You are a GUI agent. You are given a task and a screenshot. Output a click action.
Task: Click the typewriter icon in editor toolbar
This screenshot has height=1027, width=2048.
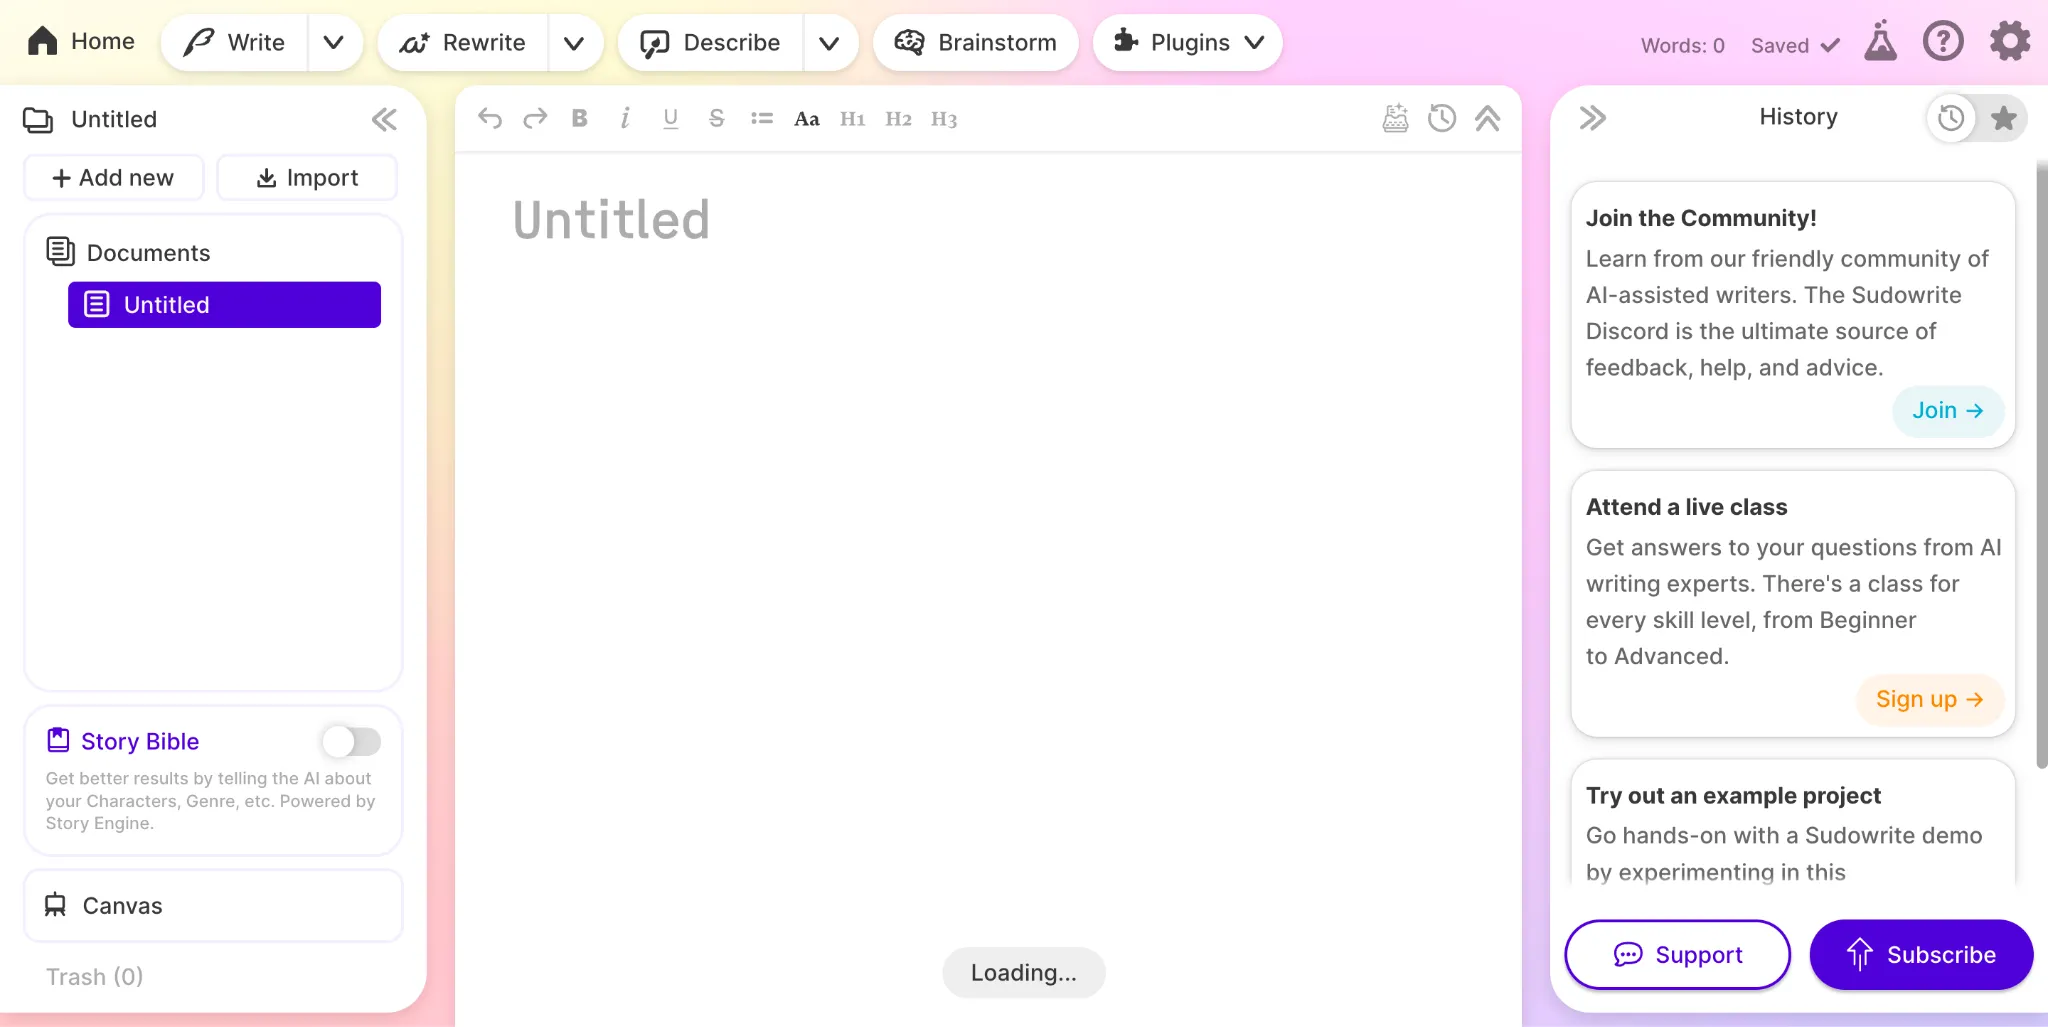click(1395, 118)
